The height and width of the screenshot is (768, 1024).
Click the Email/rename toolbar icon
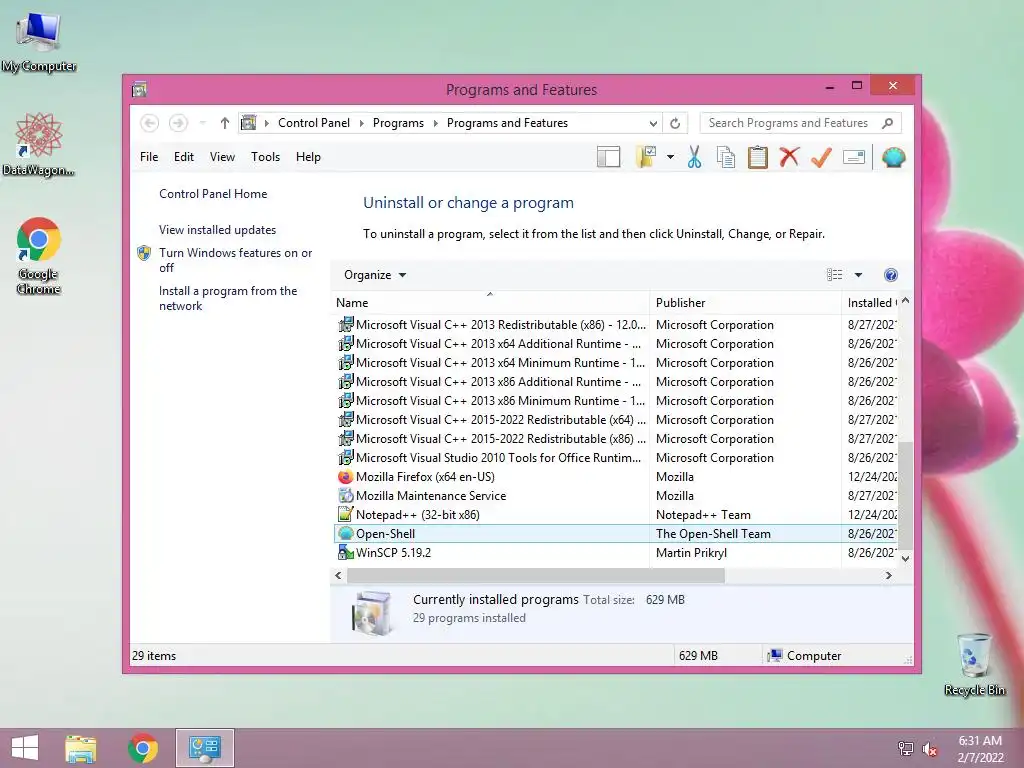coord(854,157)
